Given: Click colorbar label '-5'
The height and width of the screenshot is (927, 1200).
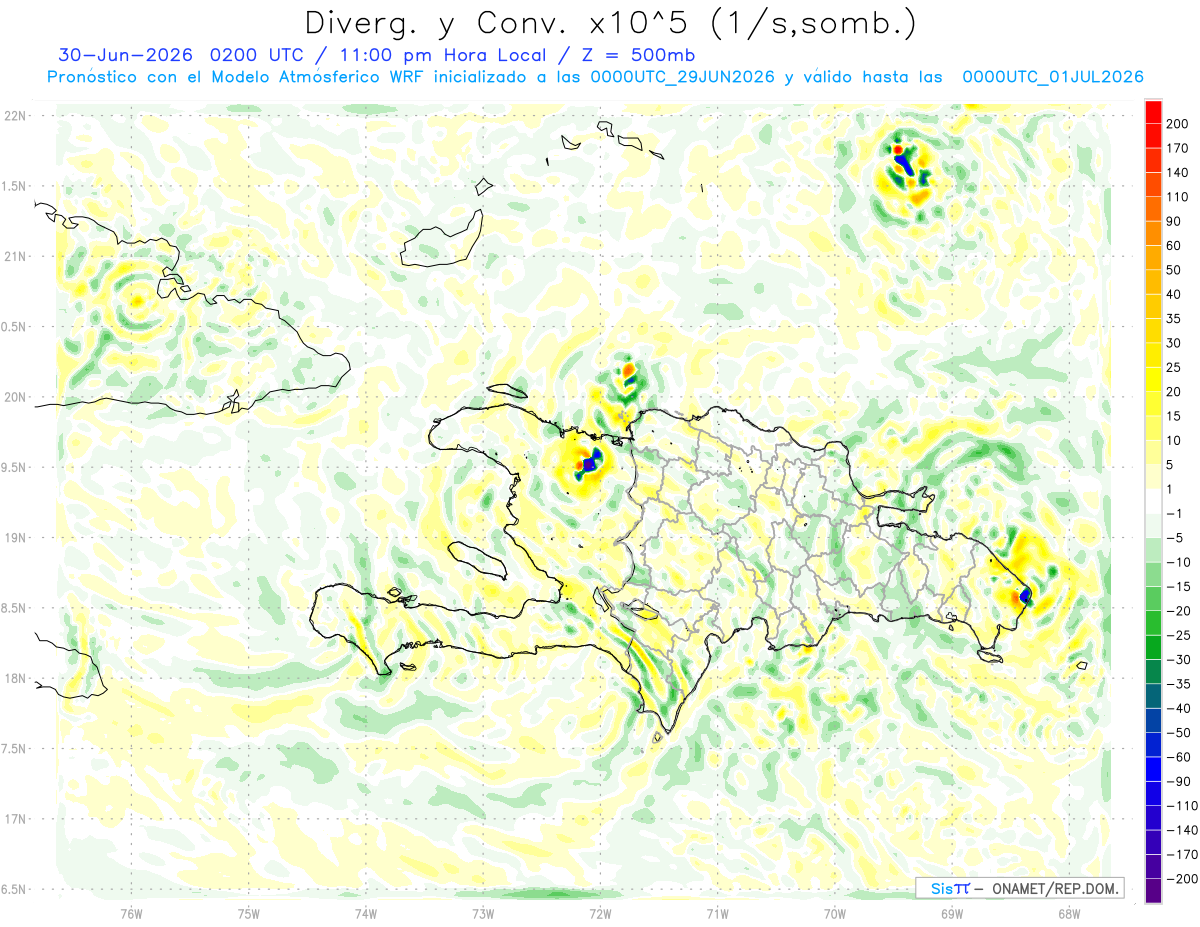Looking at the screenshot, I should pyautogui.click(x=1175, y=538).
